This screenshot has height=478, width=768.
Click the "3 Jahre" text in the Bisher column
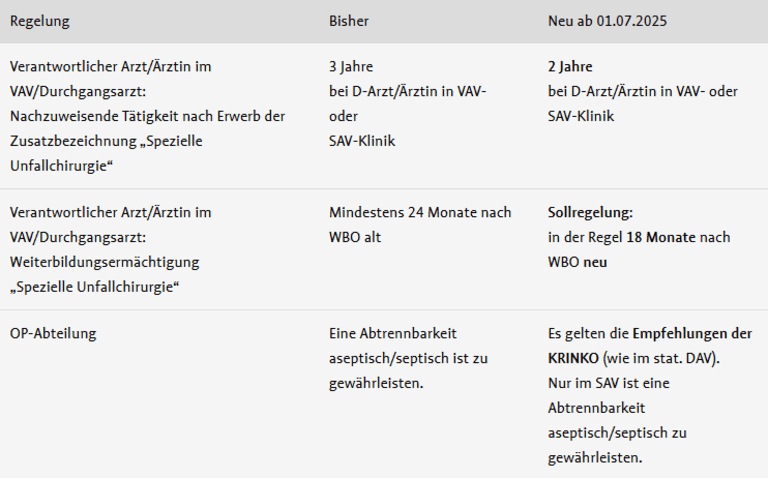point(351,67)
